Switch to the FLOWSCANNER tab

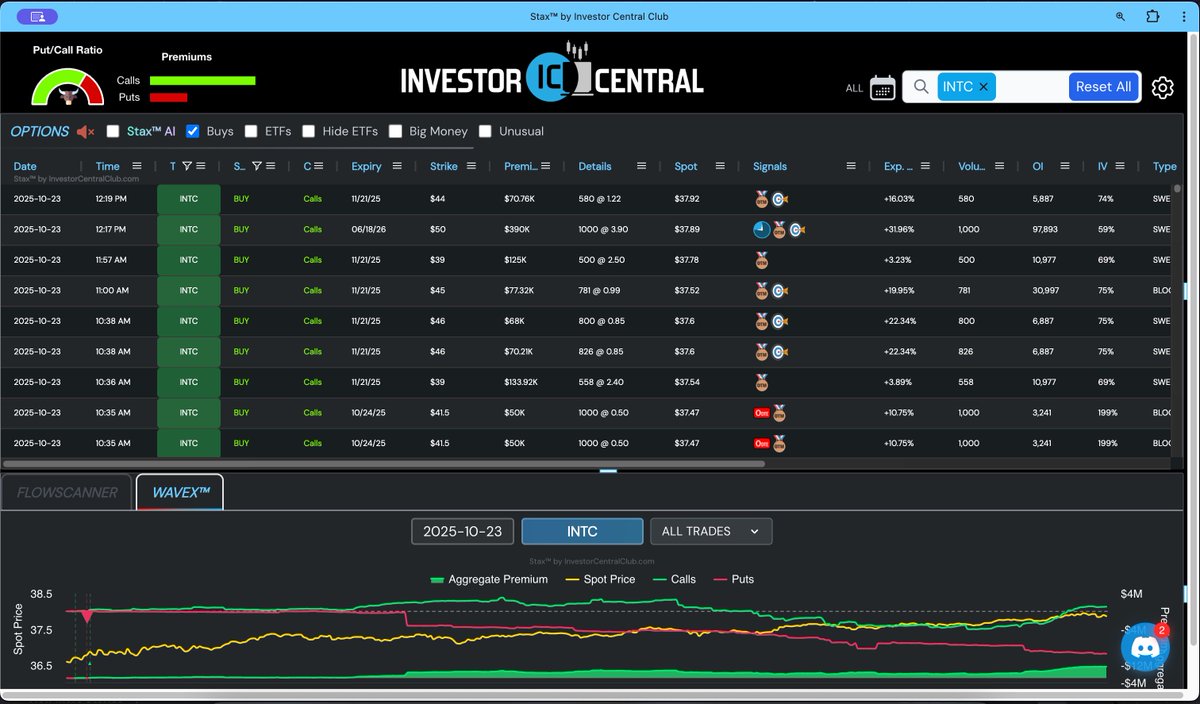coord(67,492)
